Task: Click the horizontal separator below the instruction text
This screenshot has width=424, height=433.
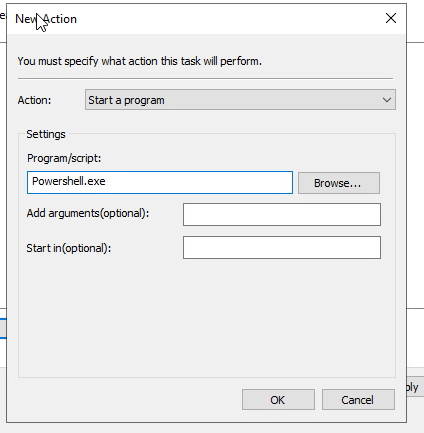Action: click(x=205, y=79)
